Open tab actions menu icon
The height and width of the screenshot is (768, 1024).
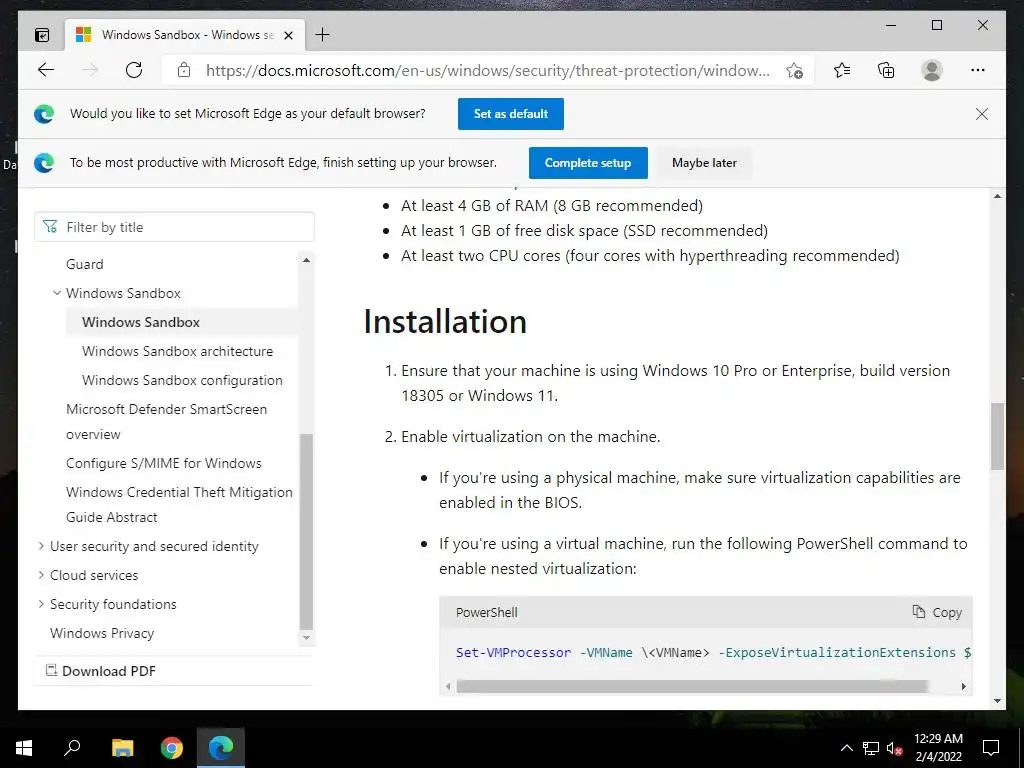pyautogui.click(x=42, y=35)
